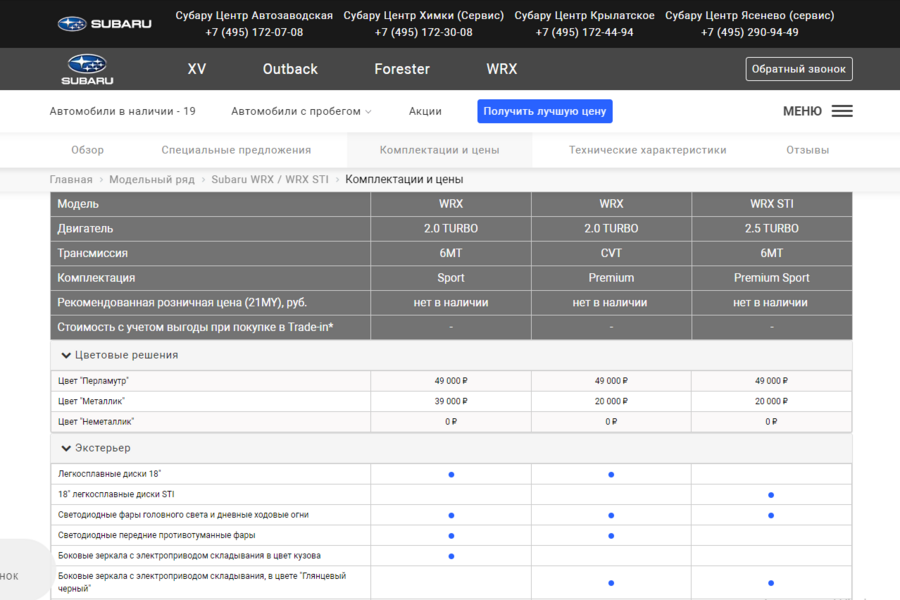Click the Premium Sport trim cell
The image size is (900, 600).
772,278
